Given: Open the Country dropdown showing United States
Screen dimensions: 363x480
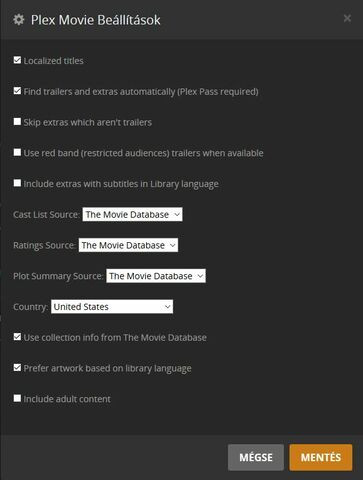Looking at the screenshot, I should pos(112,306).
